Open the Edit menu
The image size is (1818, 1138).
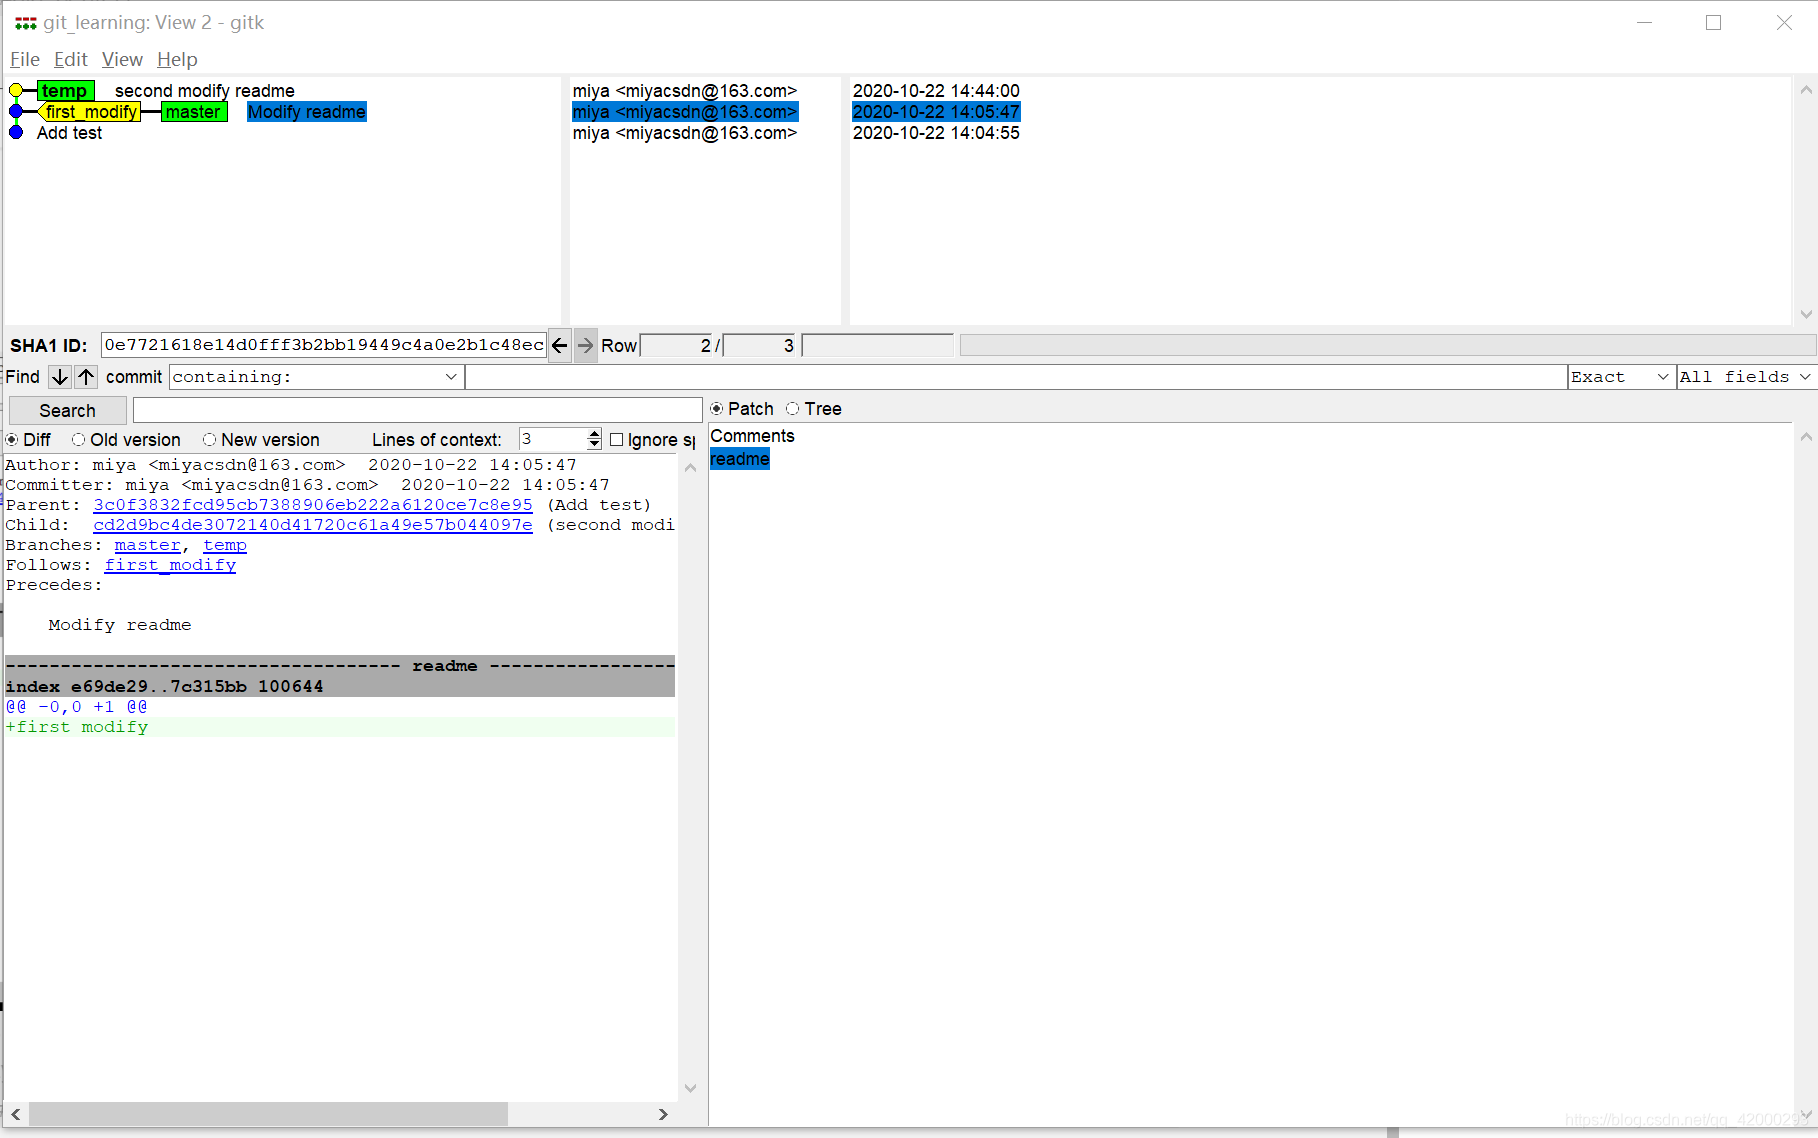[x=71, y=59]
